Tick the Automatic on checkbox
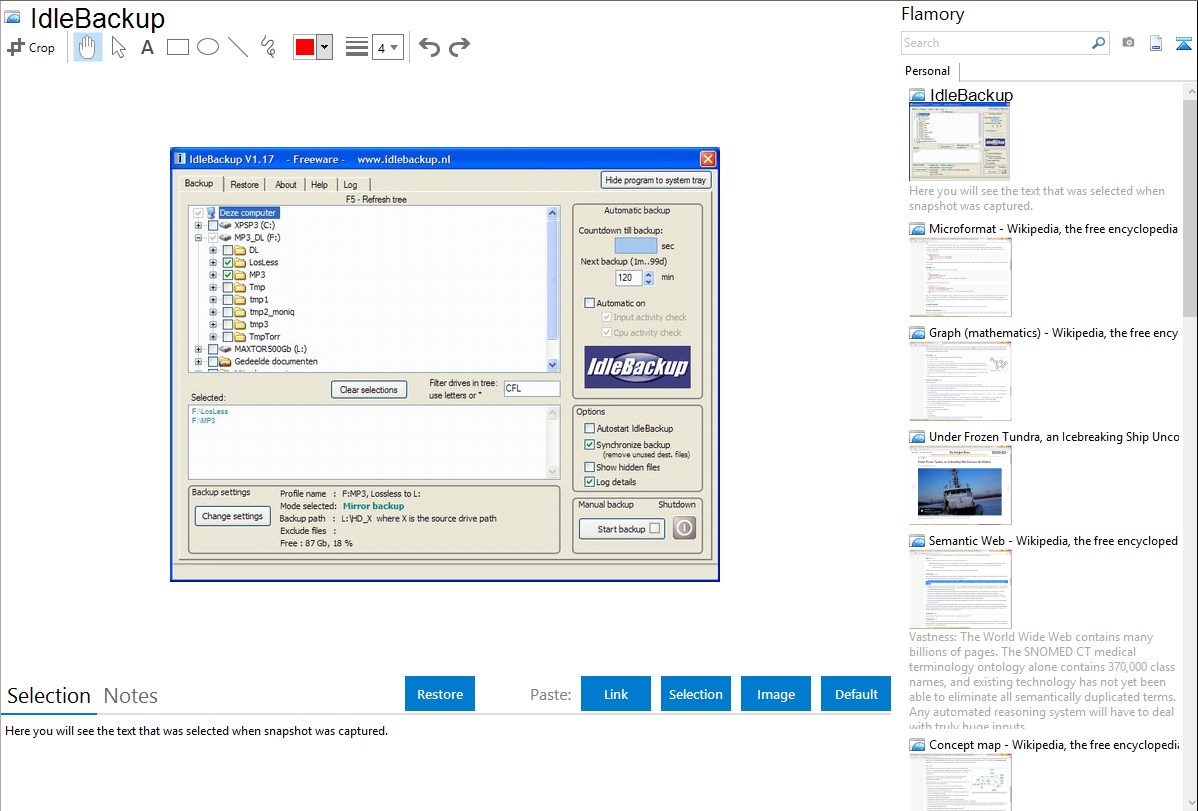1198x811 pixels. click(x=589, y=303)
